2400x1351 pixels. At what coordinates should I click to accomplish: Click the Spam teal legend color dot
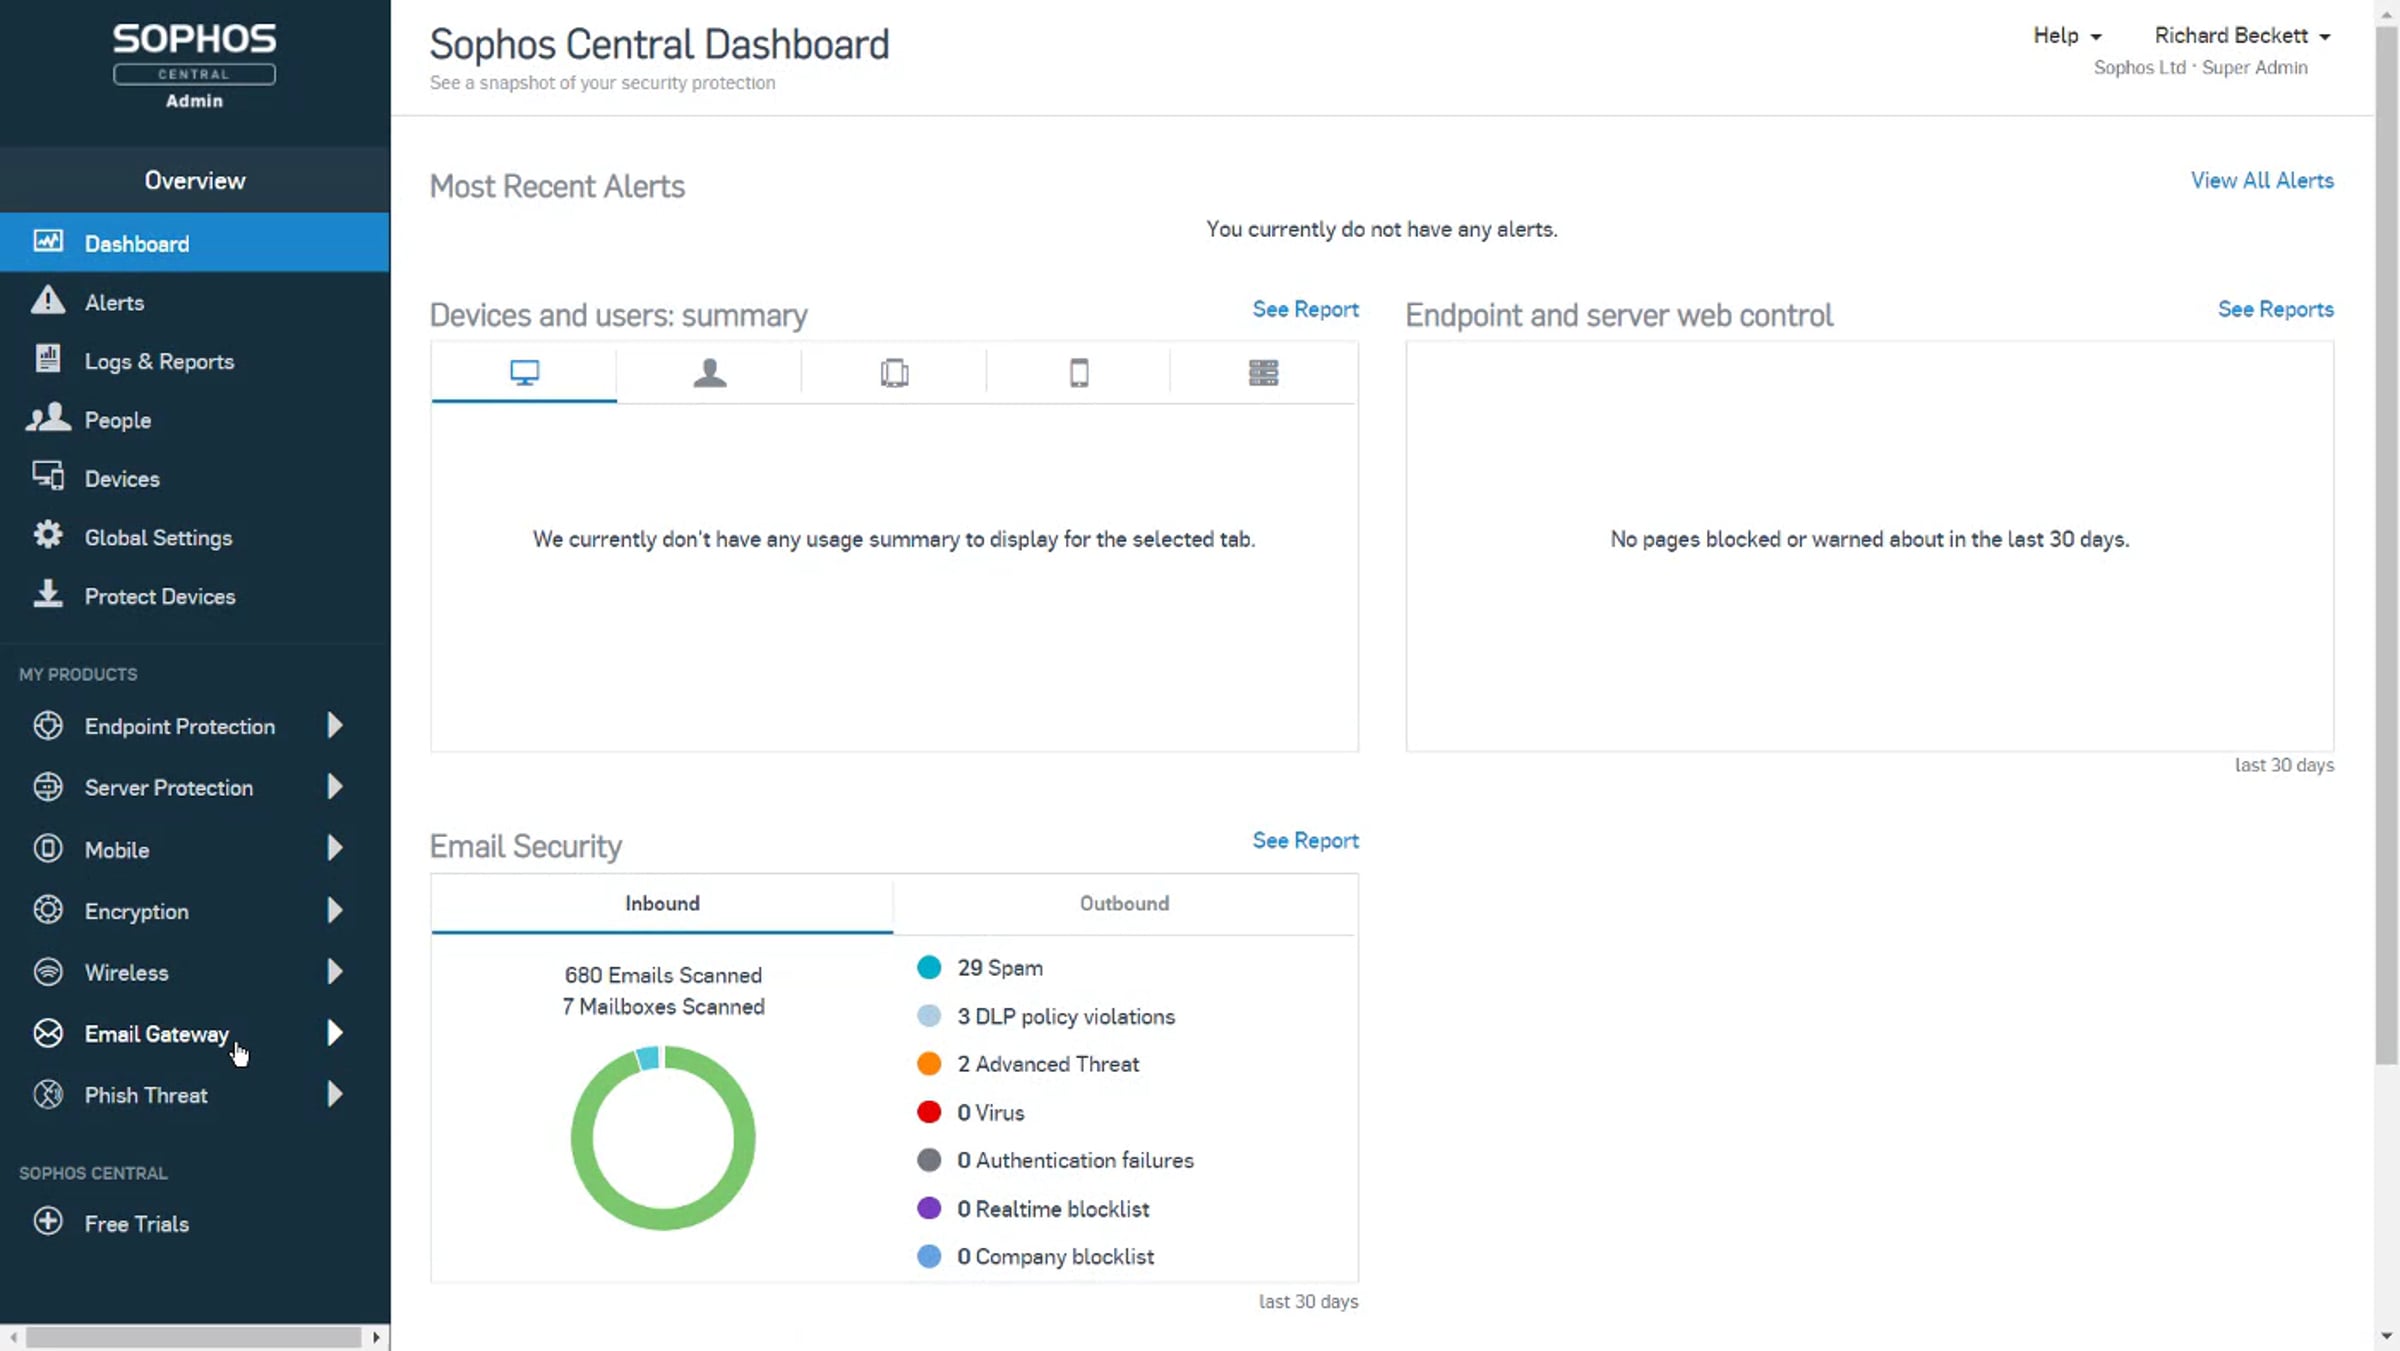tap(929, 968)
